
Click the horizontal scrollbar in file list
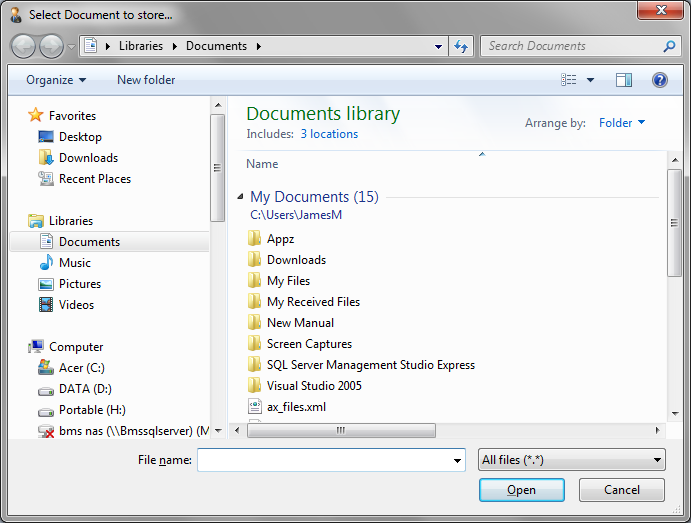(340, 431)
